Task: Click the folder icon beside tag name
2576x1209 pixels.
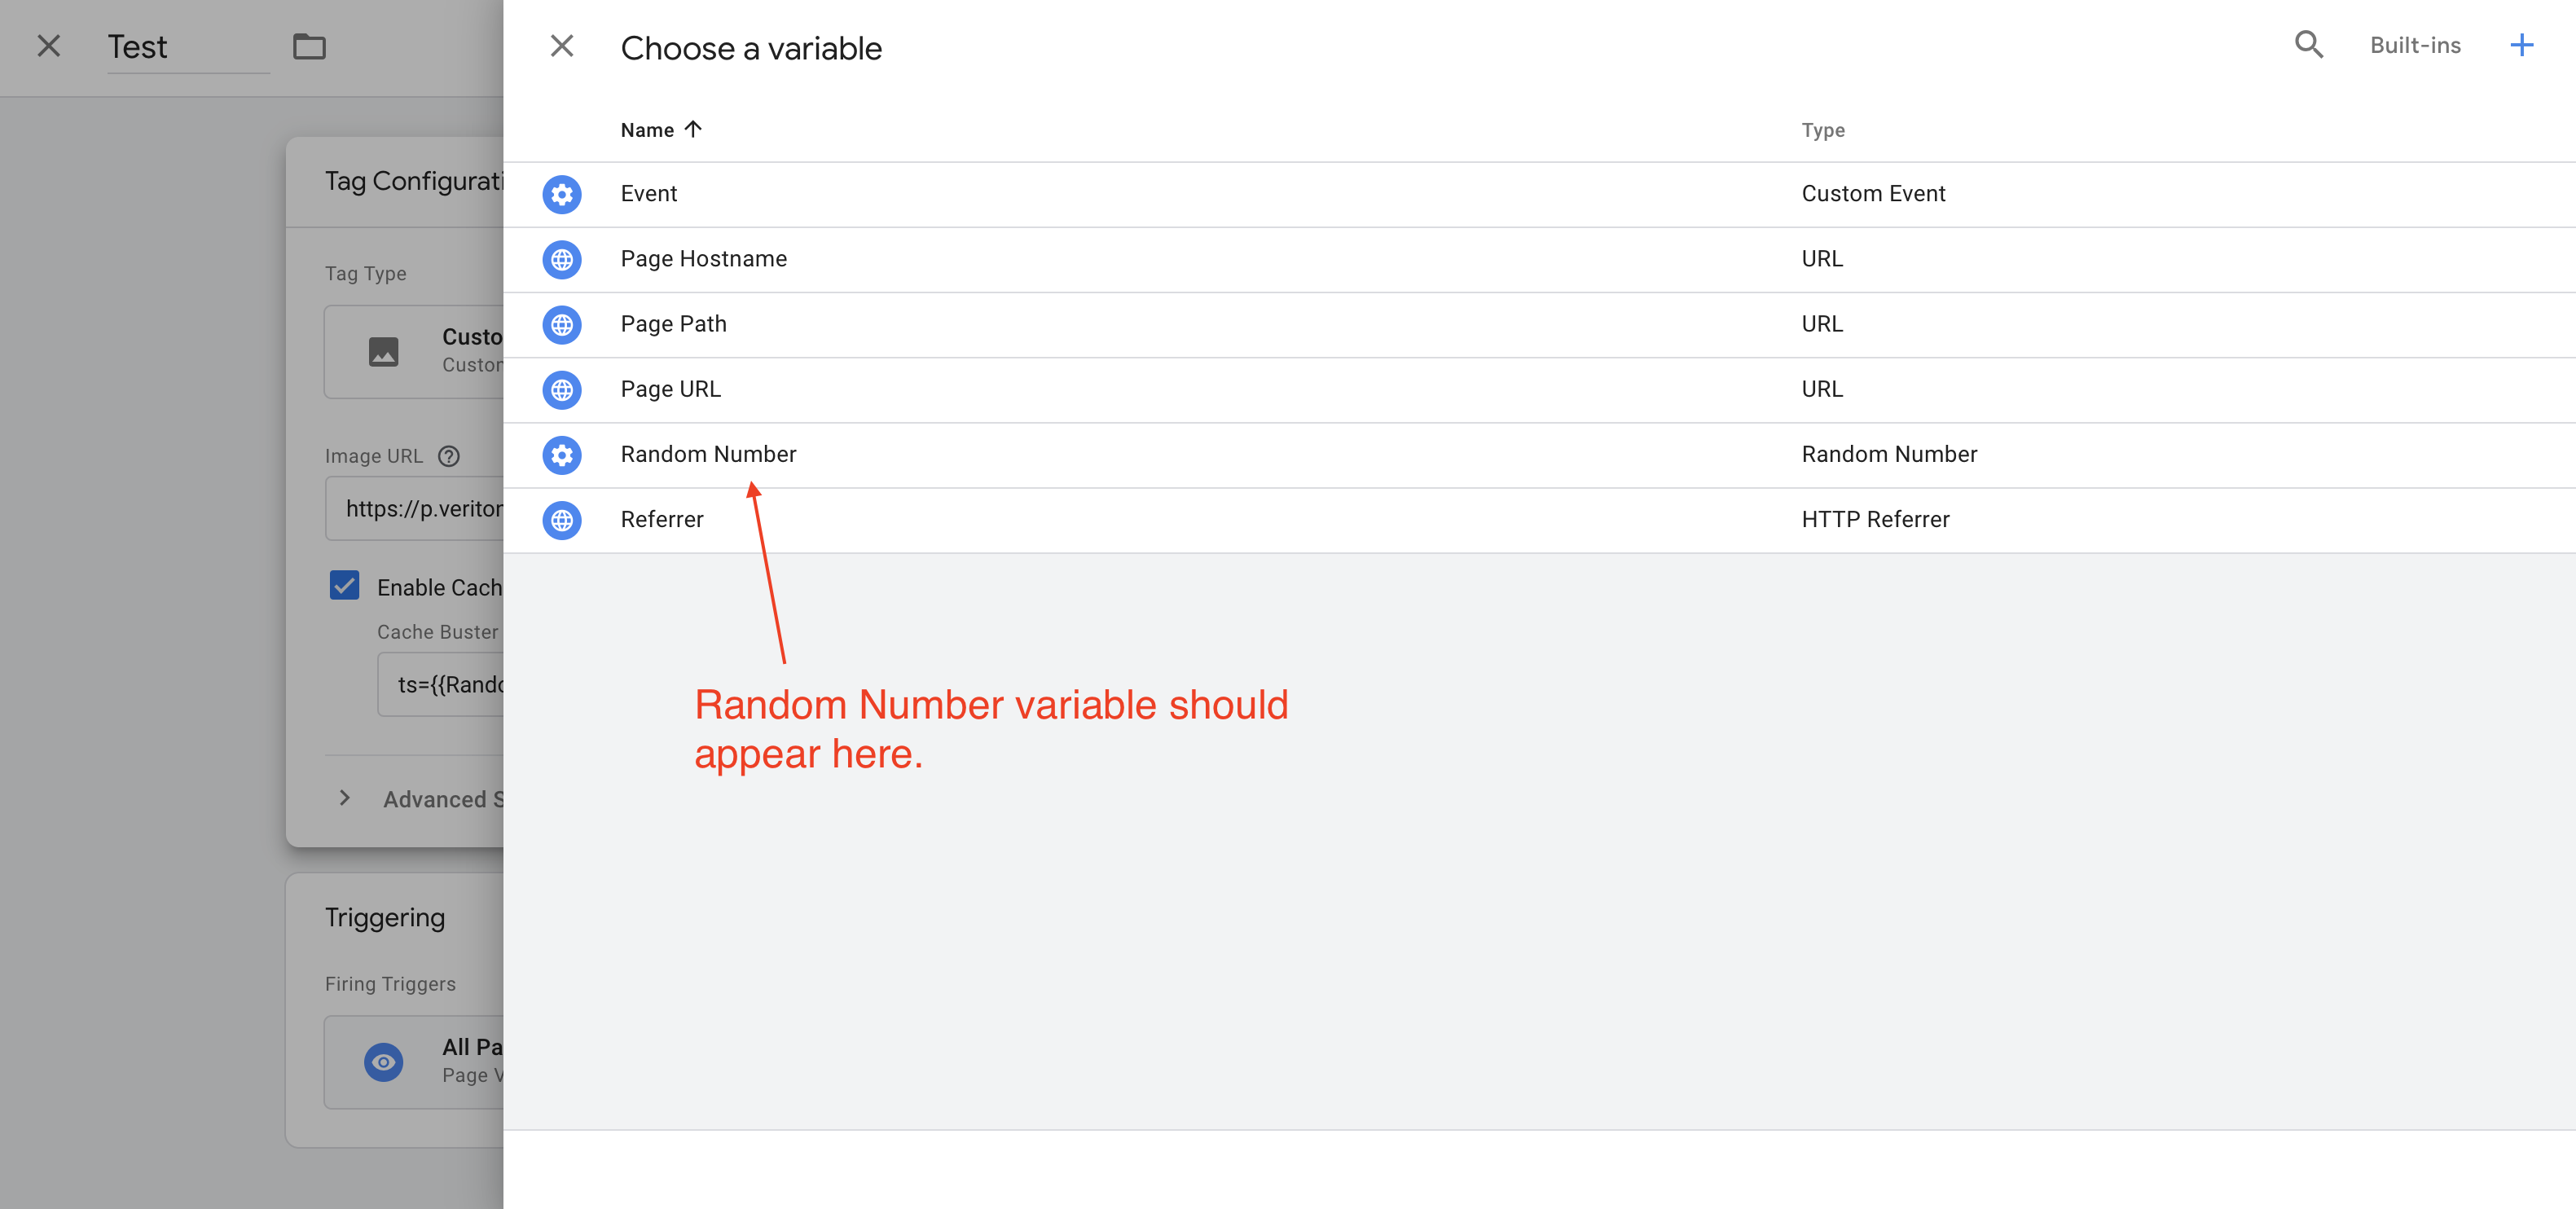Action: coord(309,47)
